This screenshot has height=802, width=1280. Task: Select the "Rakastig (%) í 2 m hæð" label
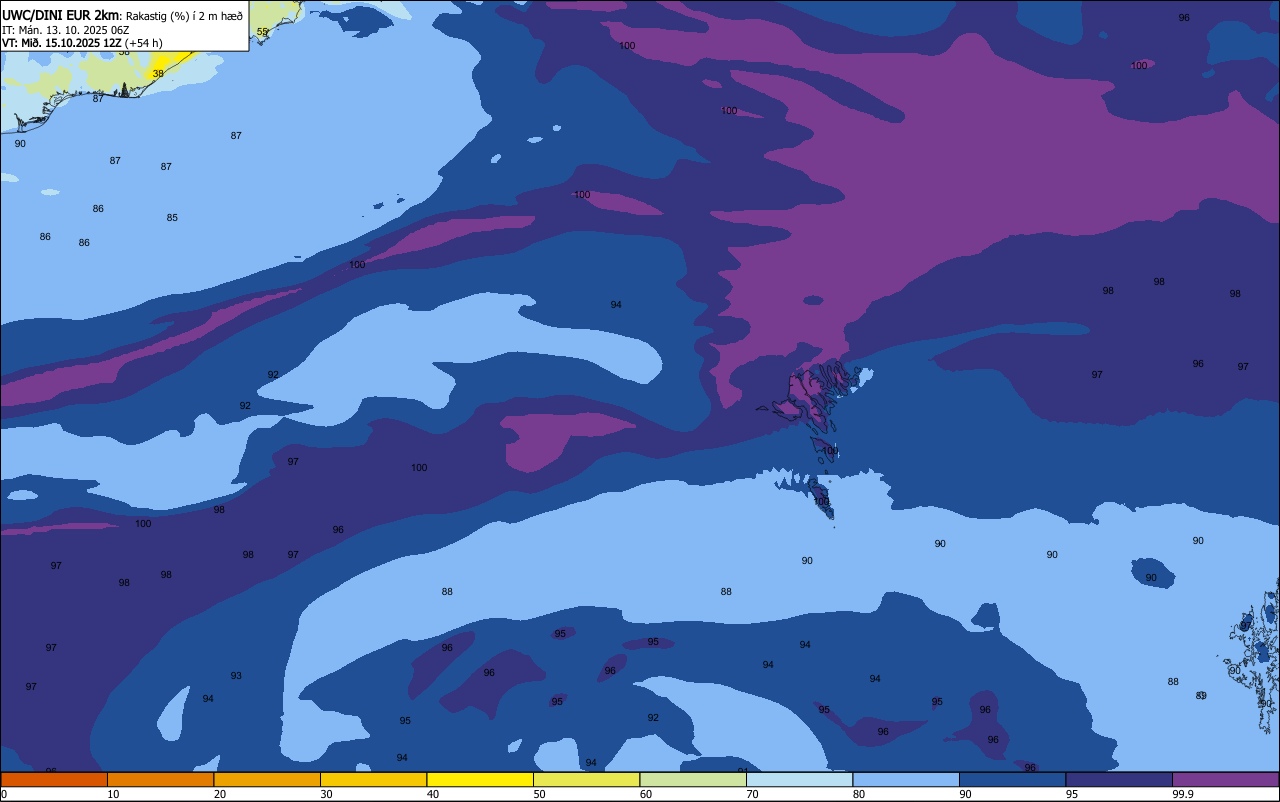[184, 15]
